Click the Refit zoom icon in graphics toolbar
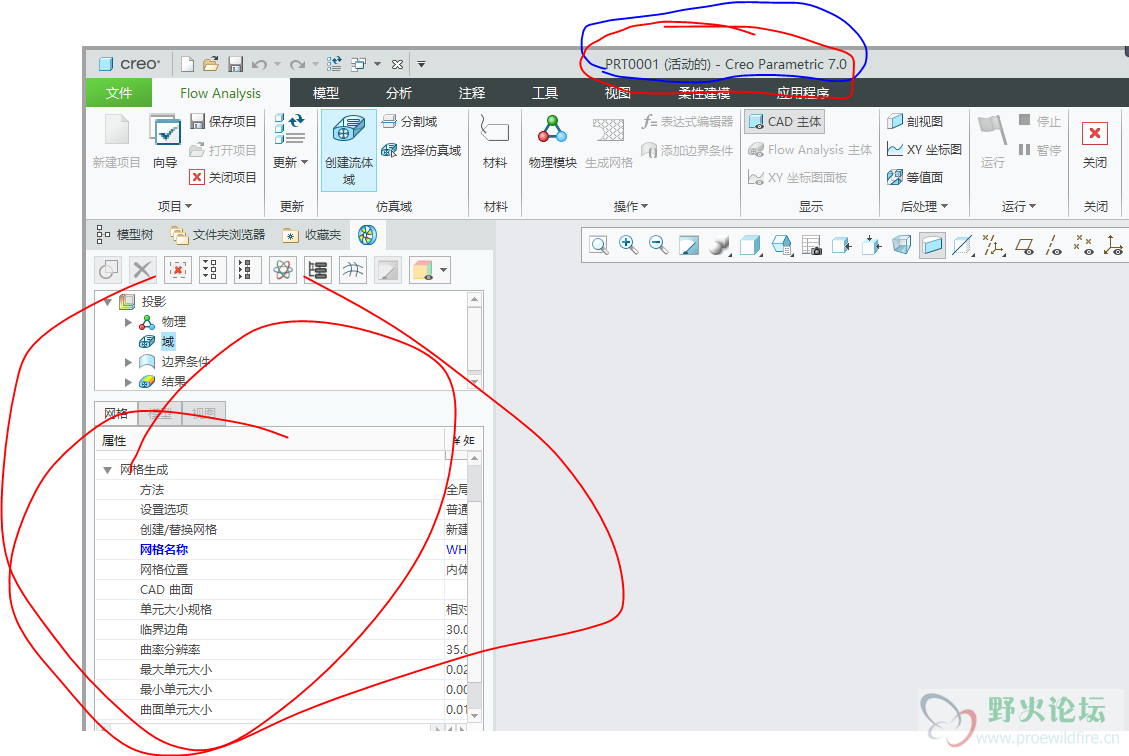Image resolution: width=1129 pixels, height=756 pixels. click(598, 246)
